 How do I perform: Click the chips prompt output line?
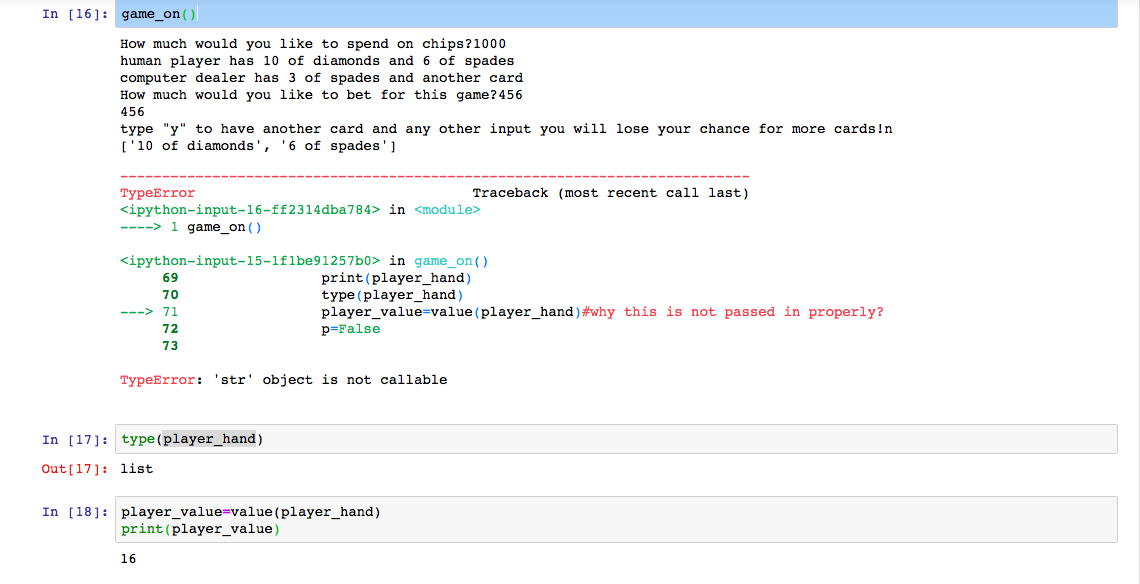310,43
